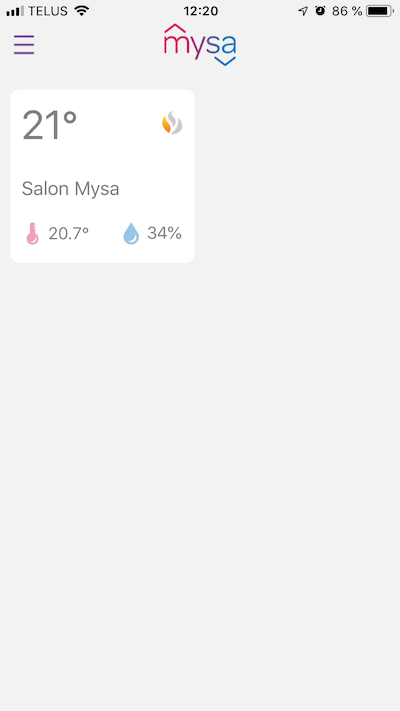Click the blue humidity droplet icon
Viewport: 400px width, 711px height.
pos(131,234)
